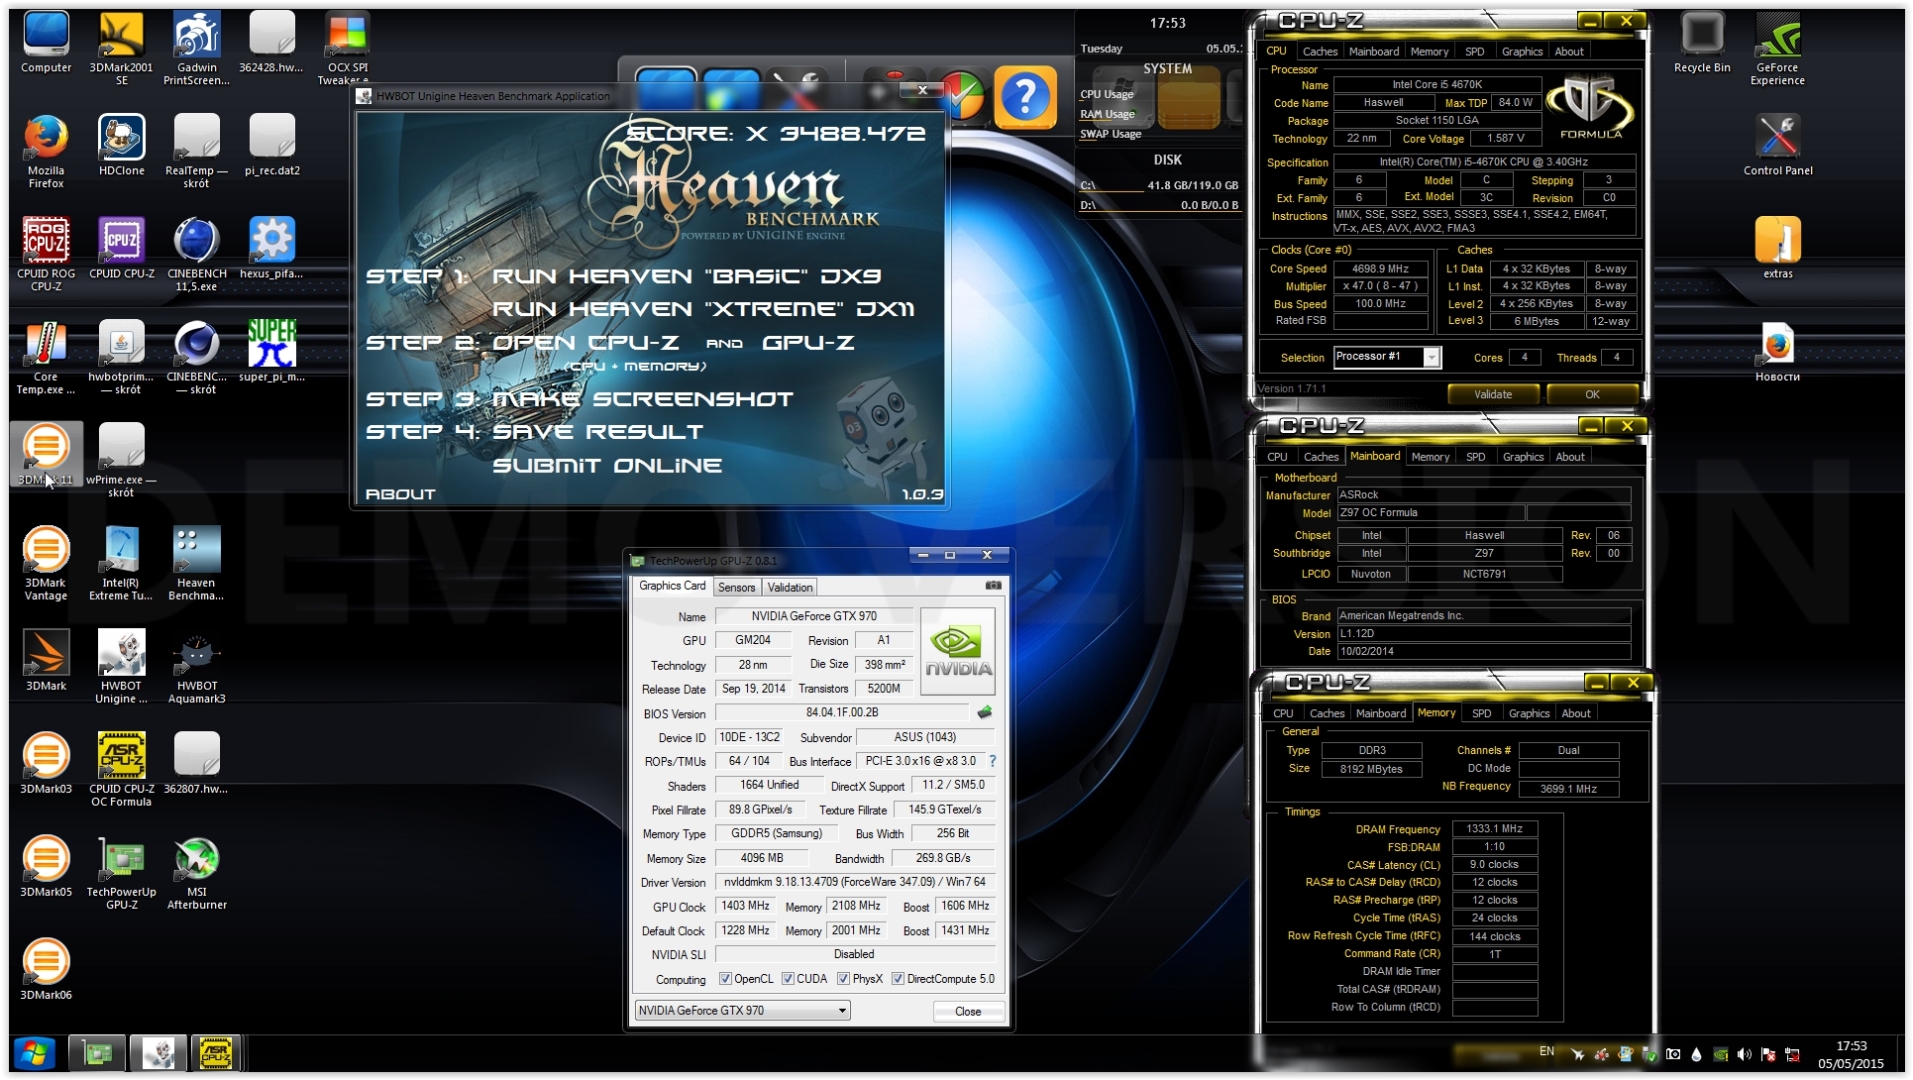The image size is (1913, 1080).
Task: Click Run Heaven "Basic" DX9
Action: tap(687, 276)
